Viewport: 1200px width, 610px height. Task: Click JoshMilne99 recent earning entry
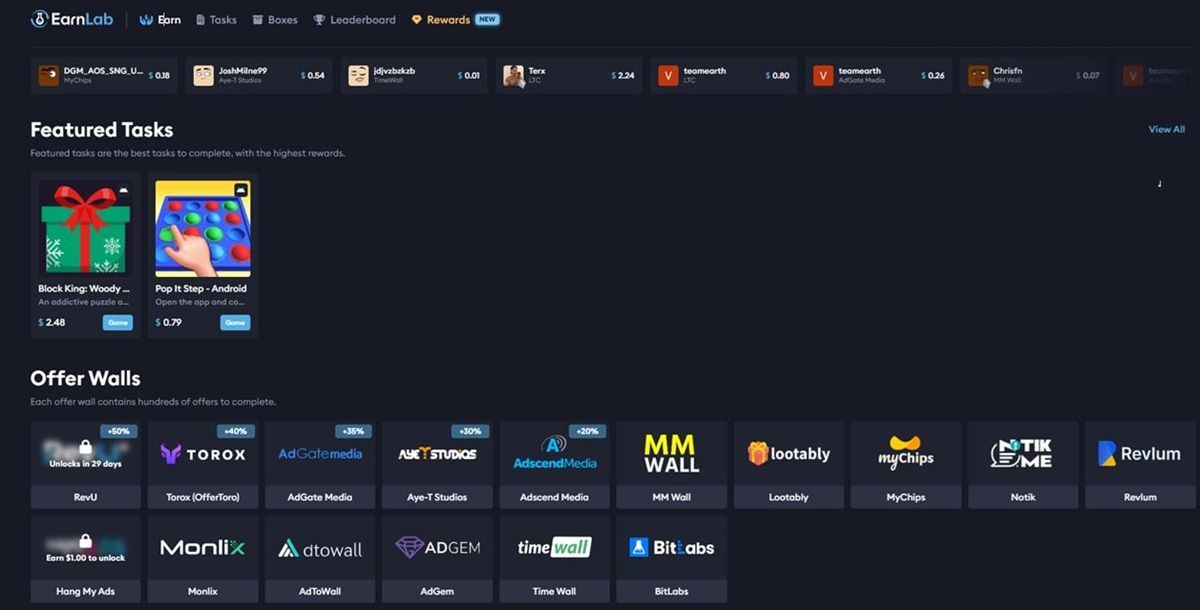(260, 75)
